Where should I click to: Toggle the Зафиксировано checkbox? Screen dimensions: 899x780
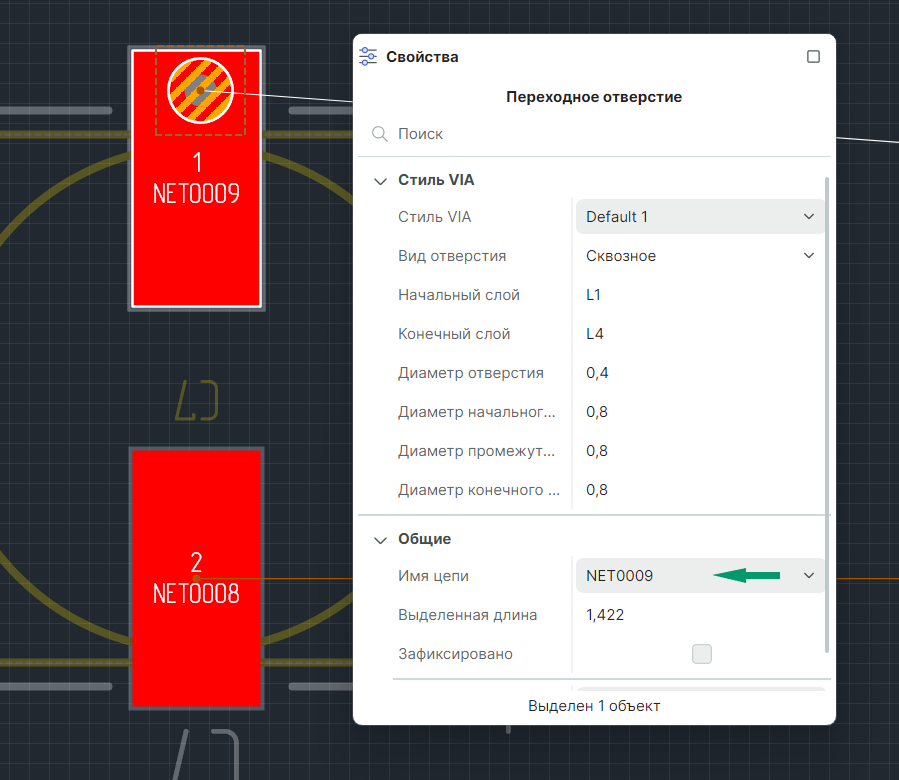(x=702, y=654)
